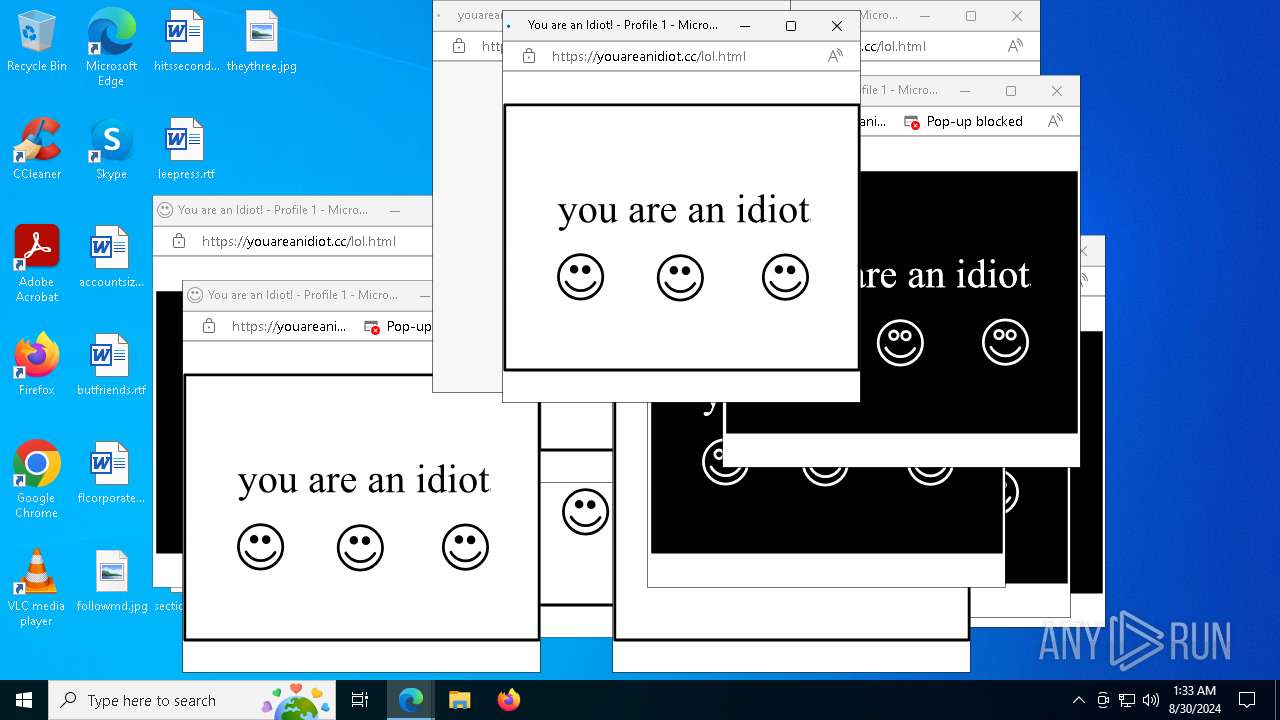The image size is (1280, 720).
Task: Click 'you are an idiot' text in lower-left window
Action: coord(364,480)
